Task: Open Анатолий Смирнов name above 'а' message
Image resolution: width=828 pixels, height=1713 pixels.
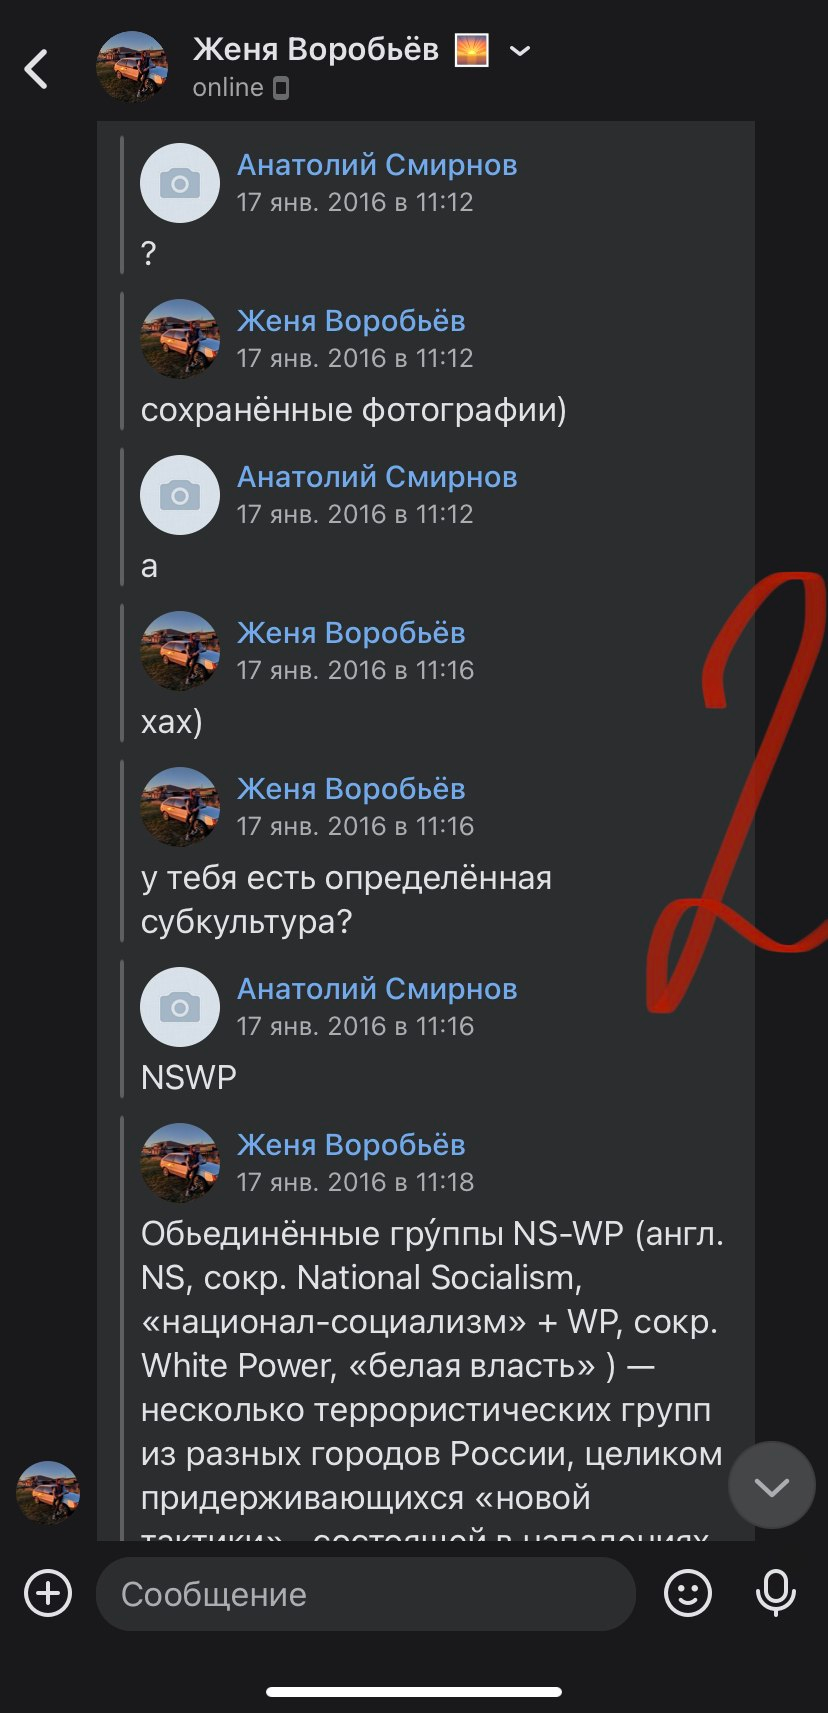Action: tap(377, 477)
